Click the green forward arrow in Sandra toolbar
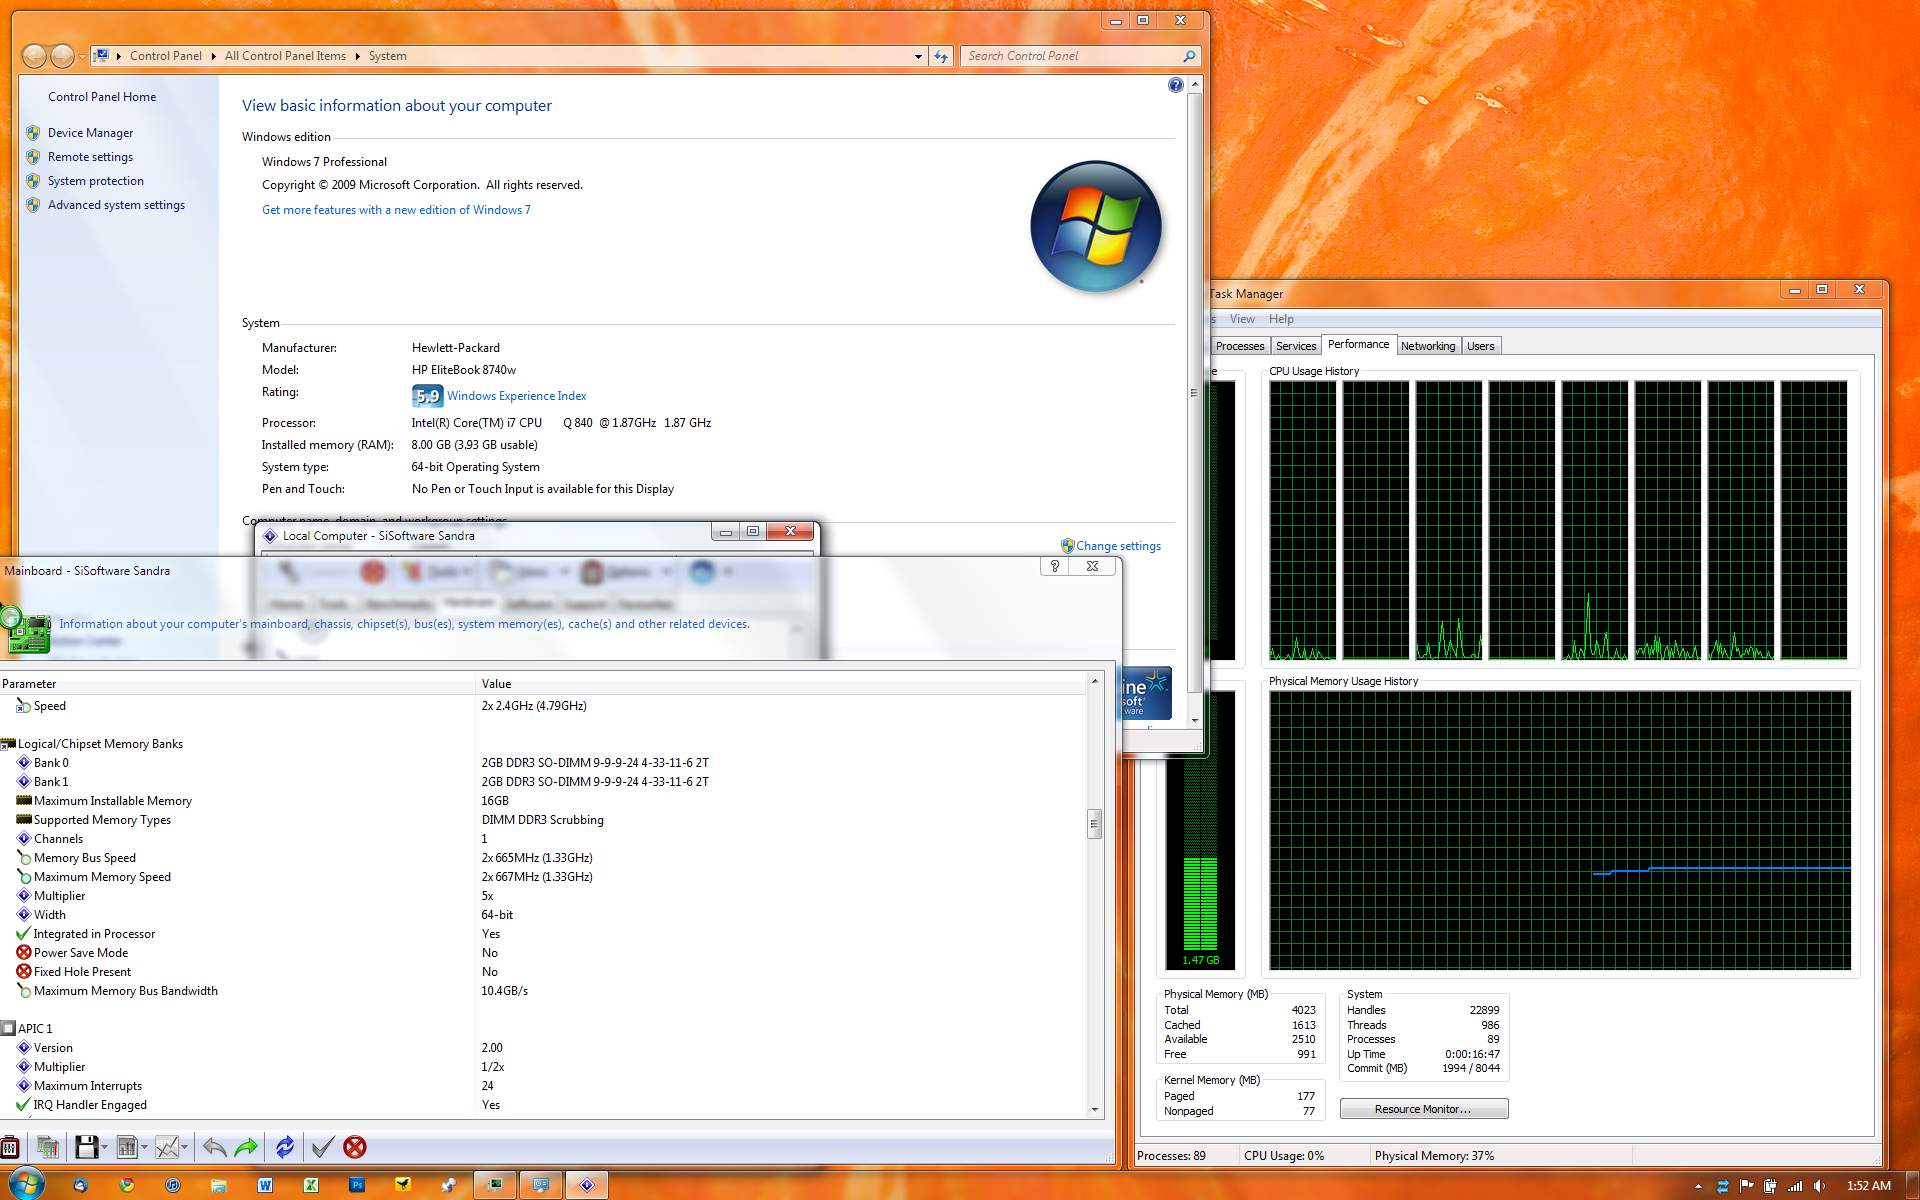This screenshot has width=1920, height=1200. click(246, 1147)
